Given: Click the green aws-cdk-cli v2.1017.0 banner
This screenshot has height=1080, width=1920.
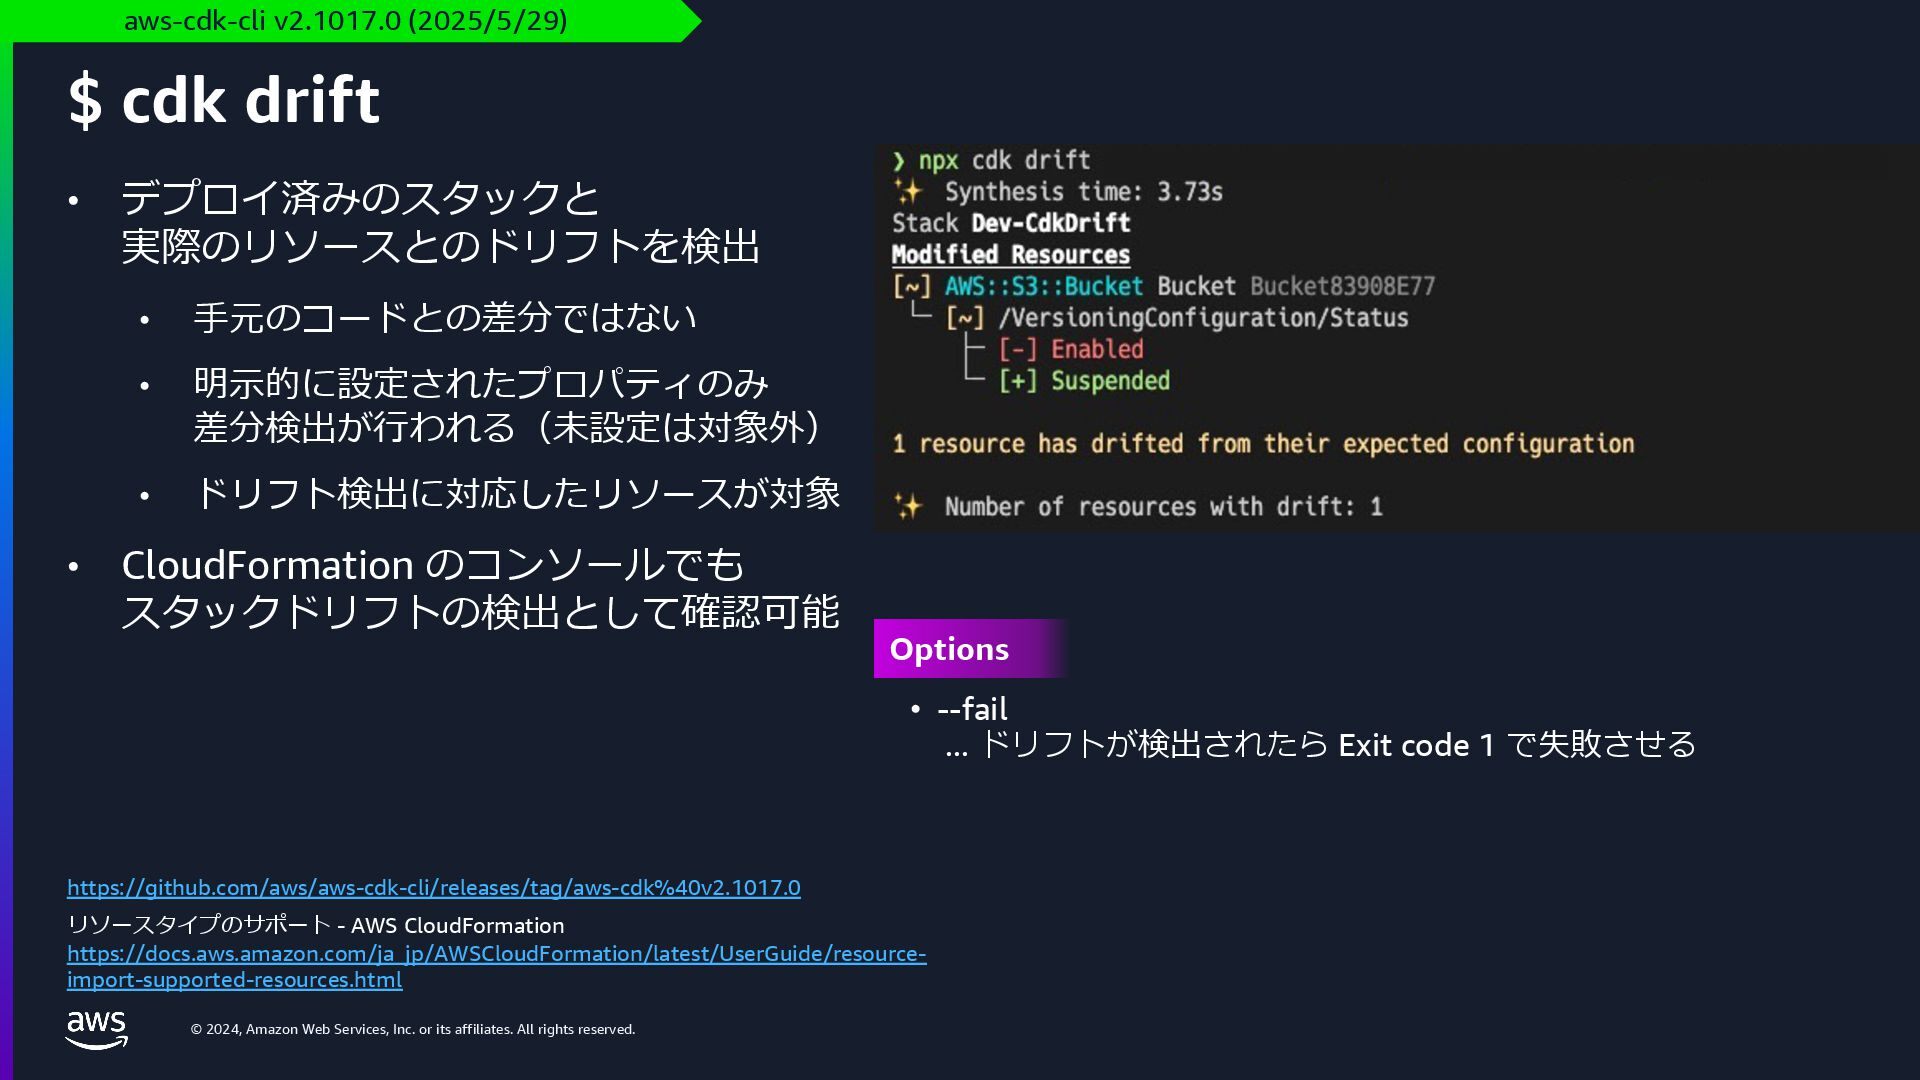Looking at the screenshot, I should coord(345,21).
